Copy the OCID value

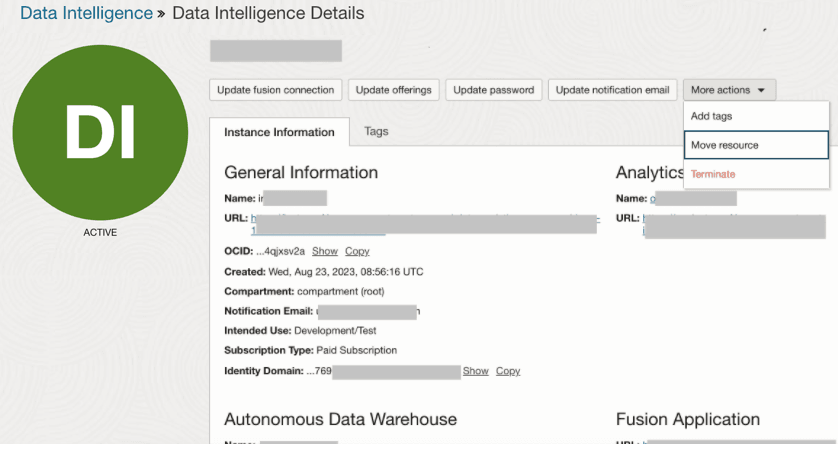point(357,251)
